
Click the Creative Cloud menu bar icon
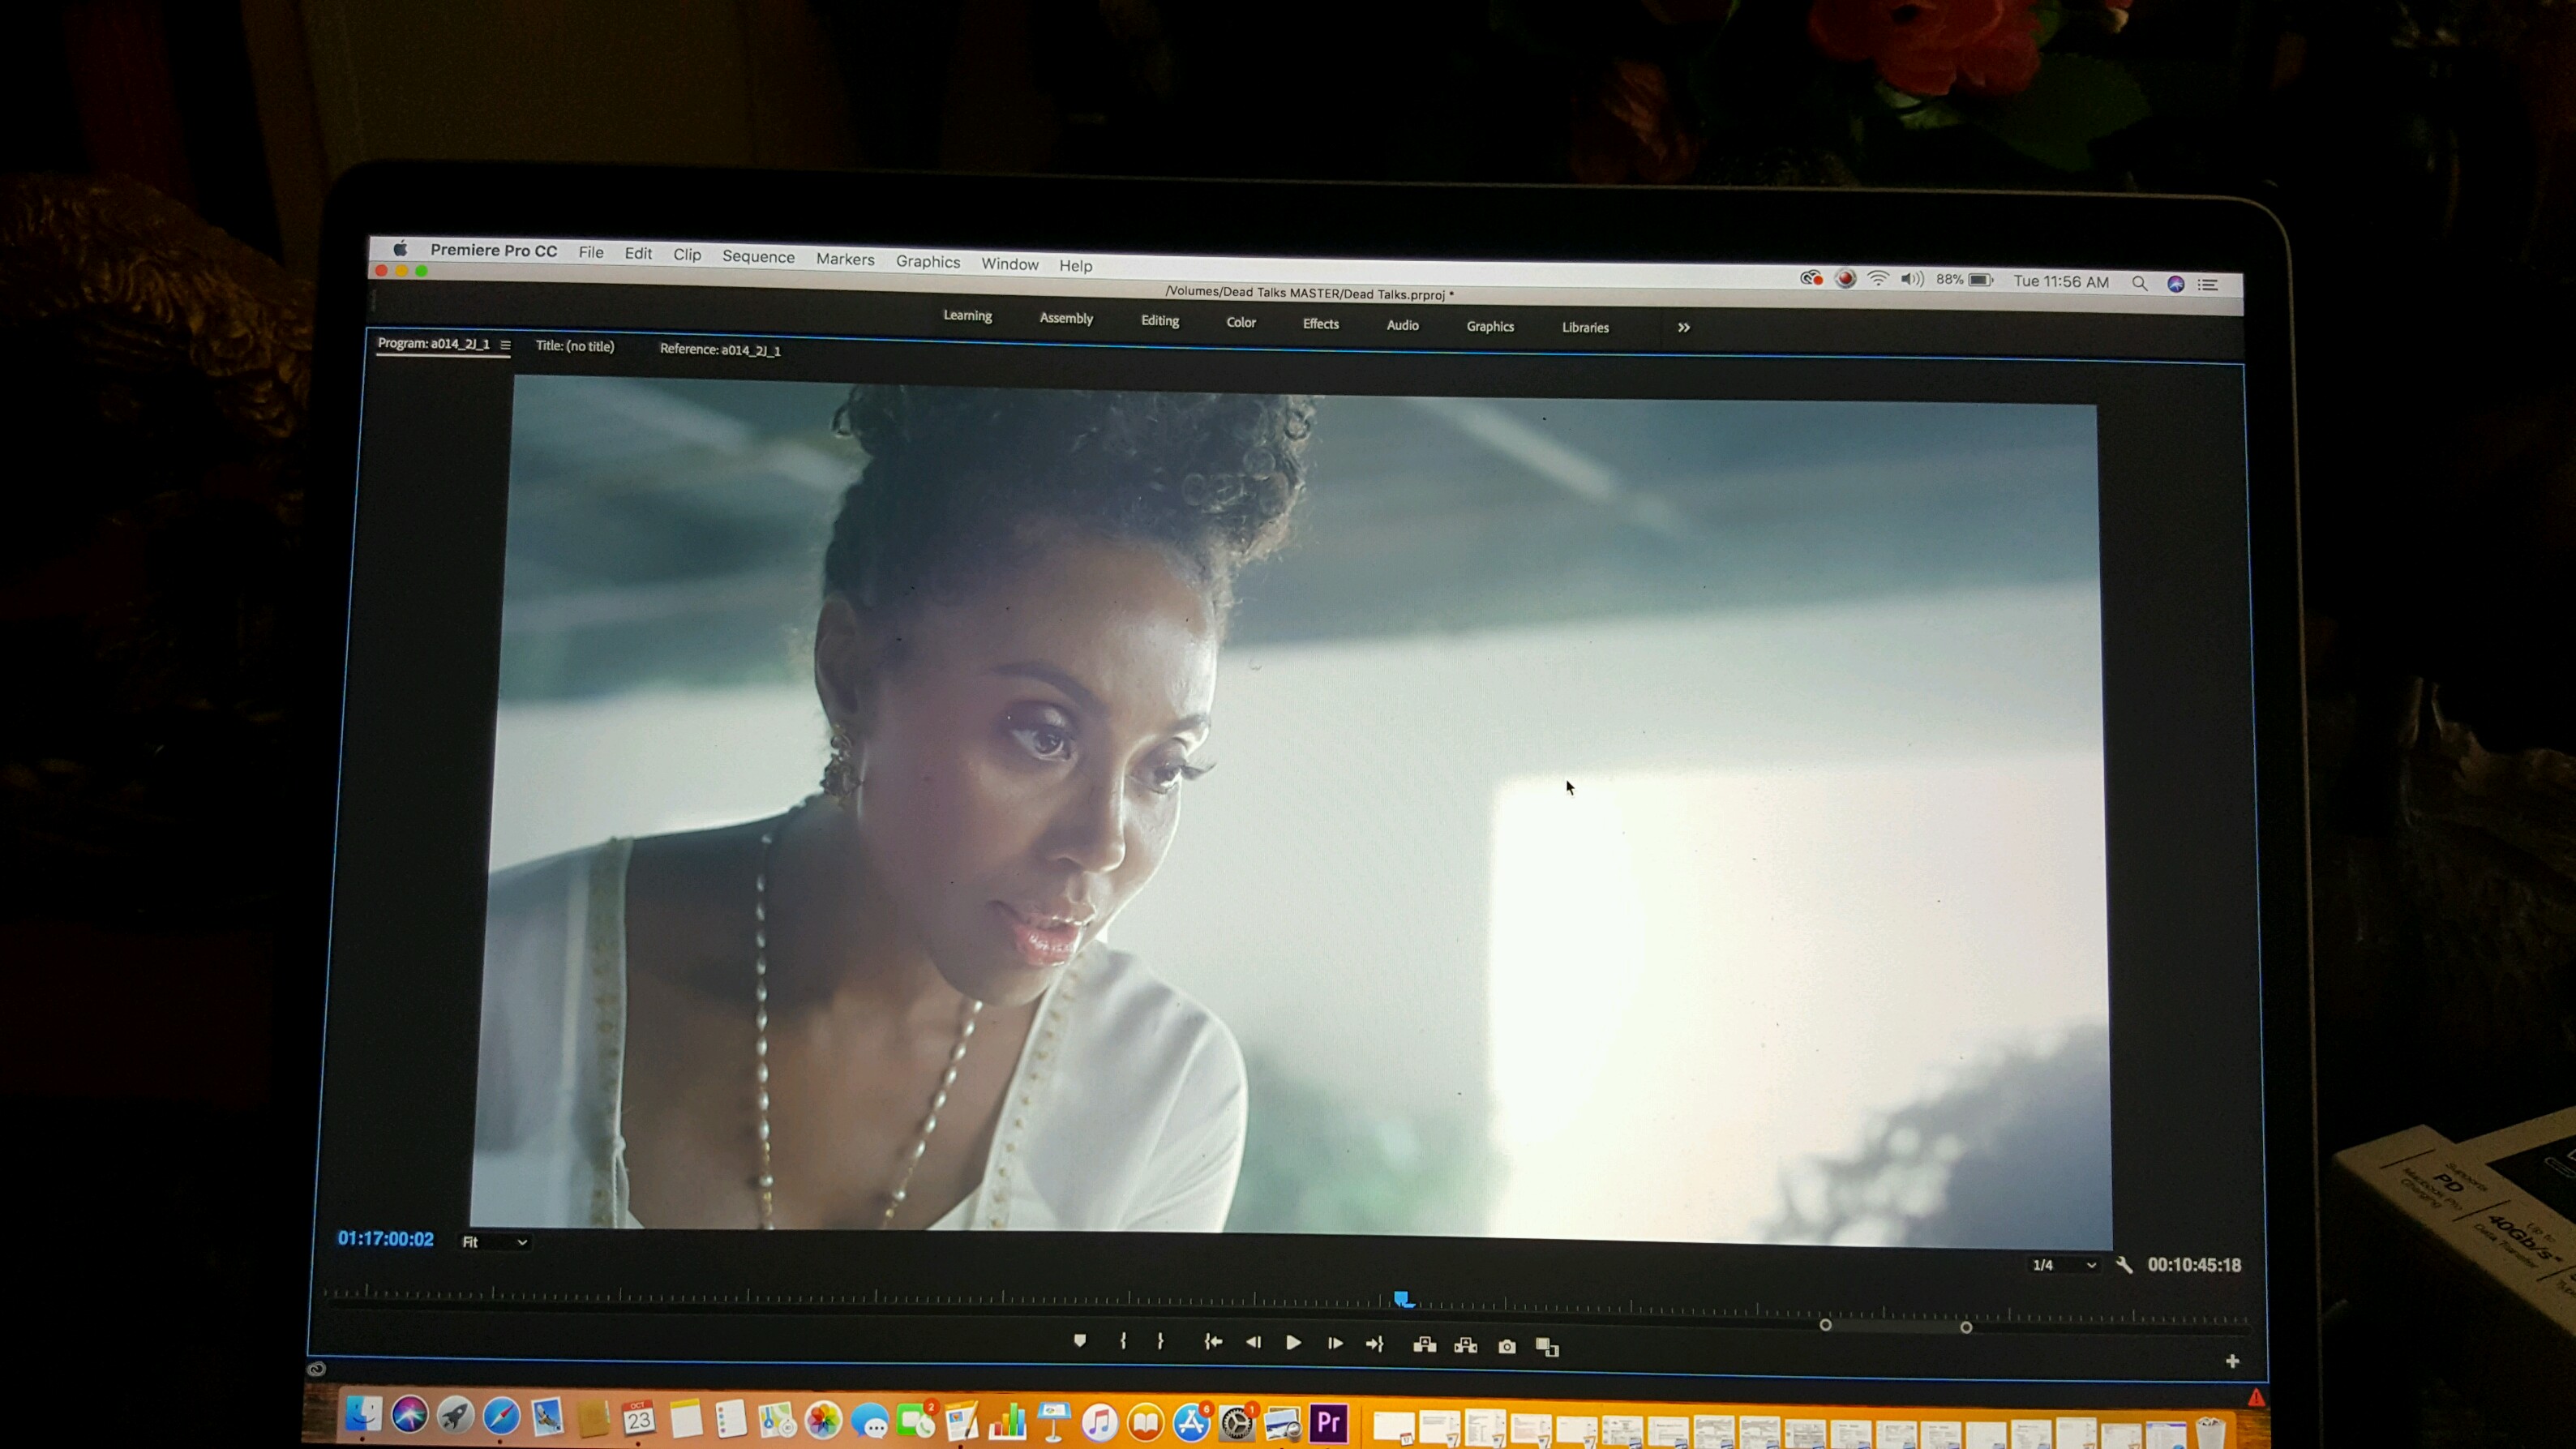(x=1811, y=279)
